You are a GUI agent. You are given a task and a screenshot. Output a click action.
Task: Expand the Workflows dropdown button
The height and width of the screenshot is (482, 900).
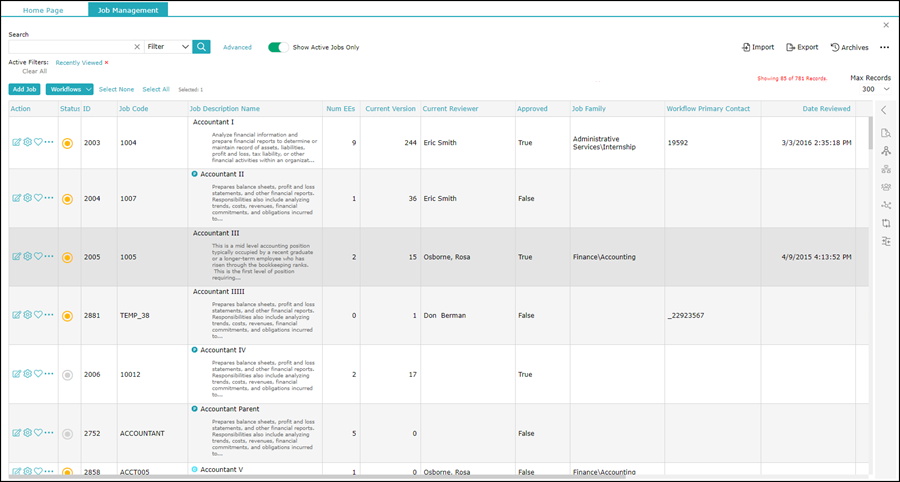click(69, 89)
